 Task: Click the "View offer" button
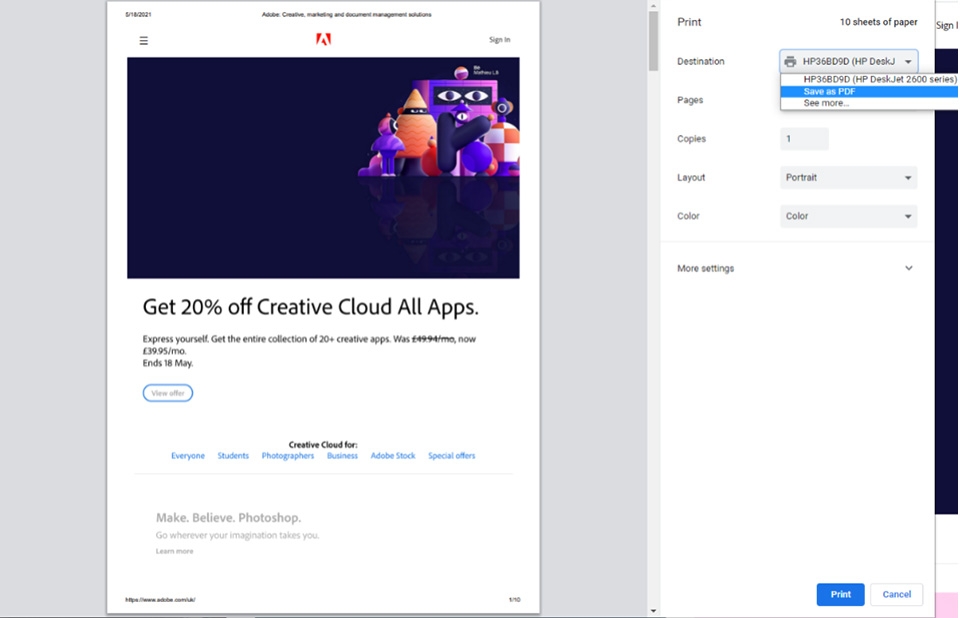(167, 393)
